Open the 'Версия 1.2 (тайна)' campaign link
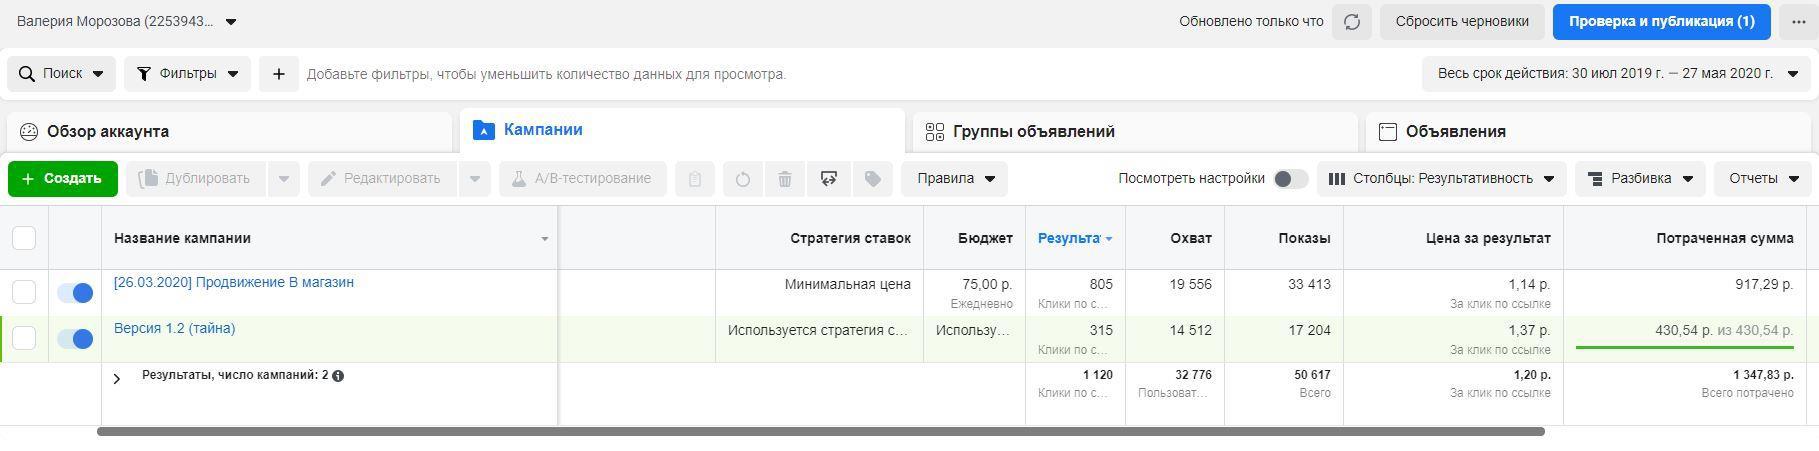Screen dimensions: 1819x451 click(174, 329)
